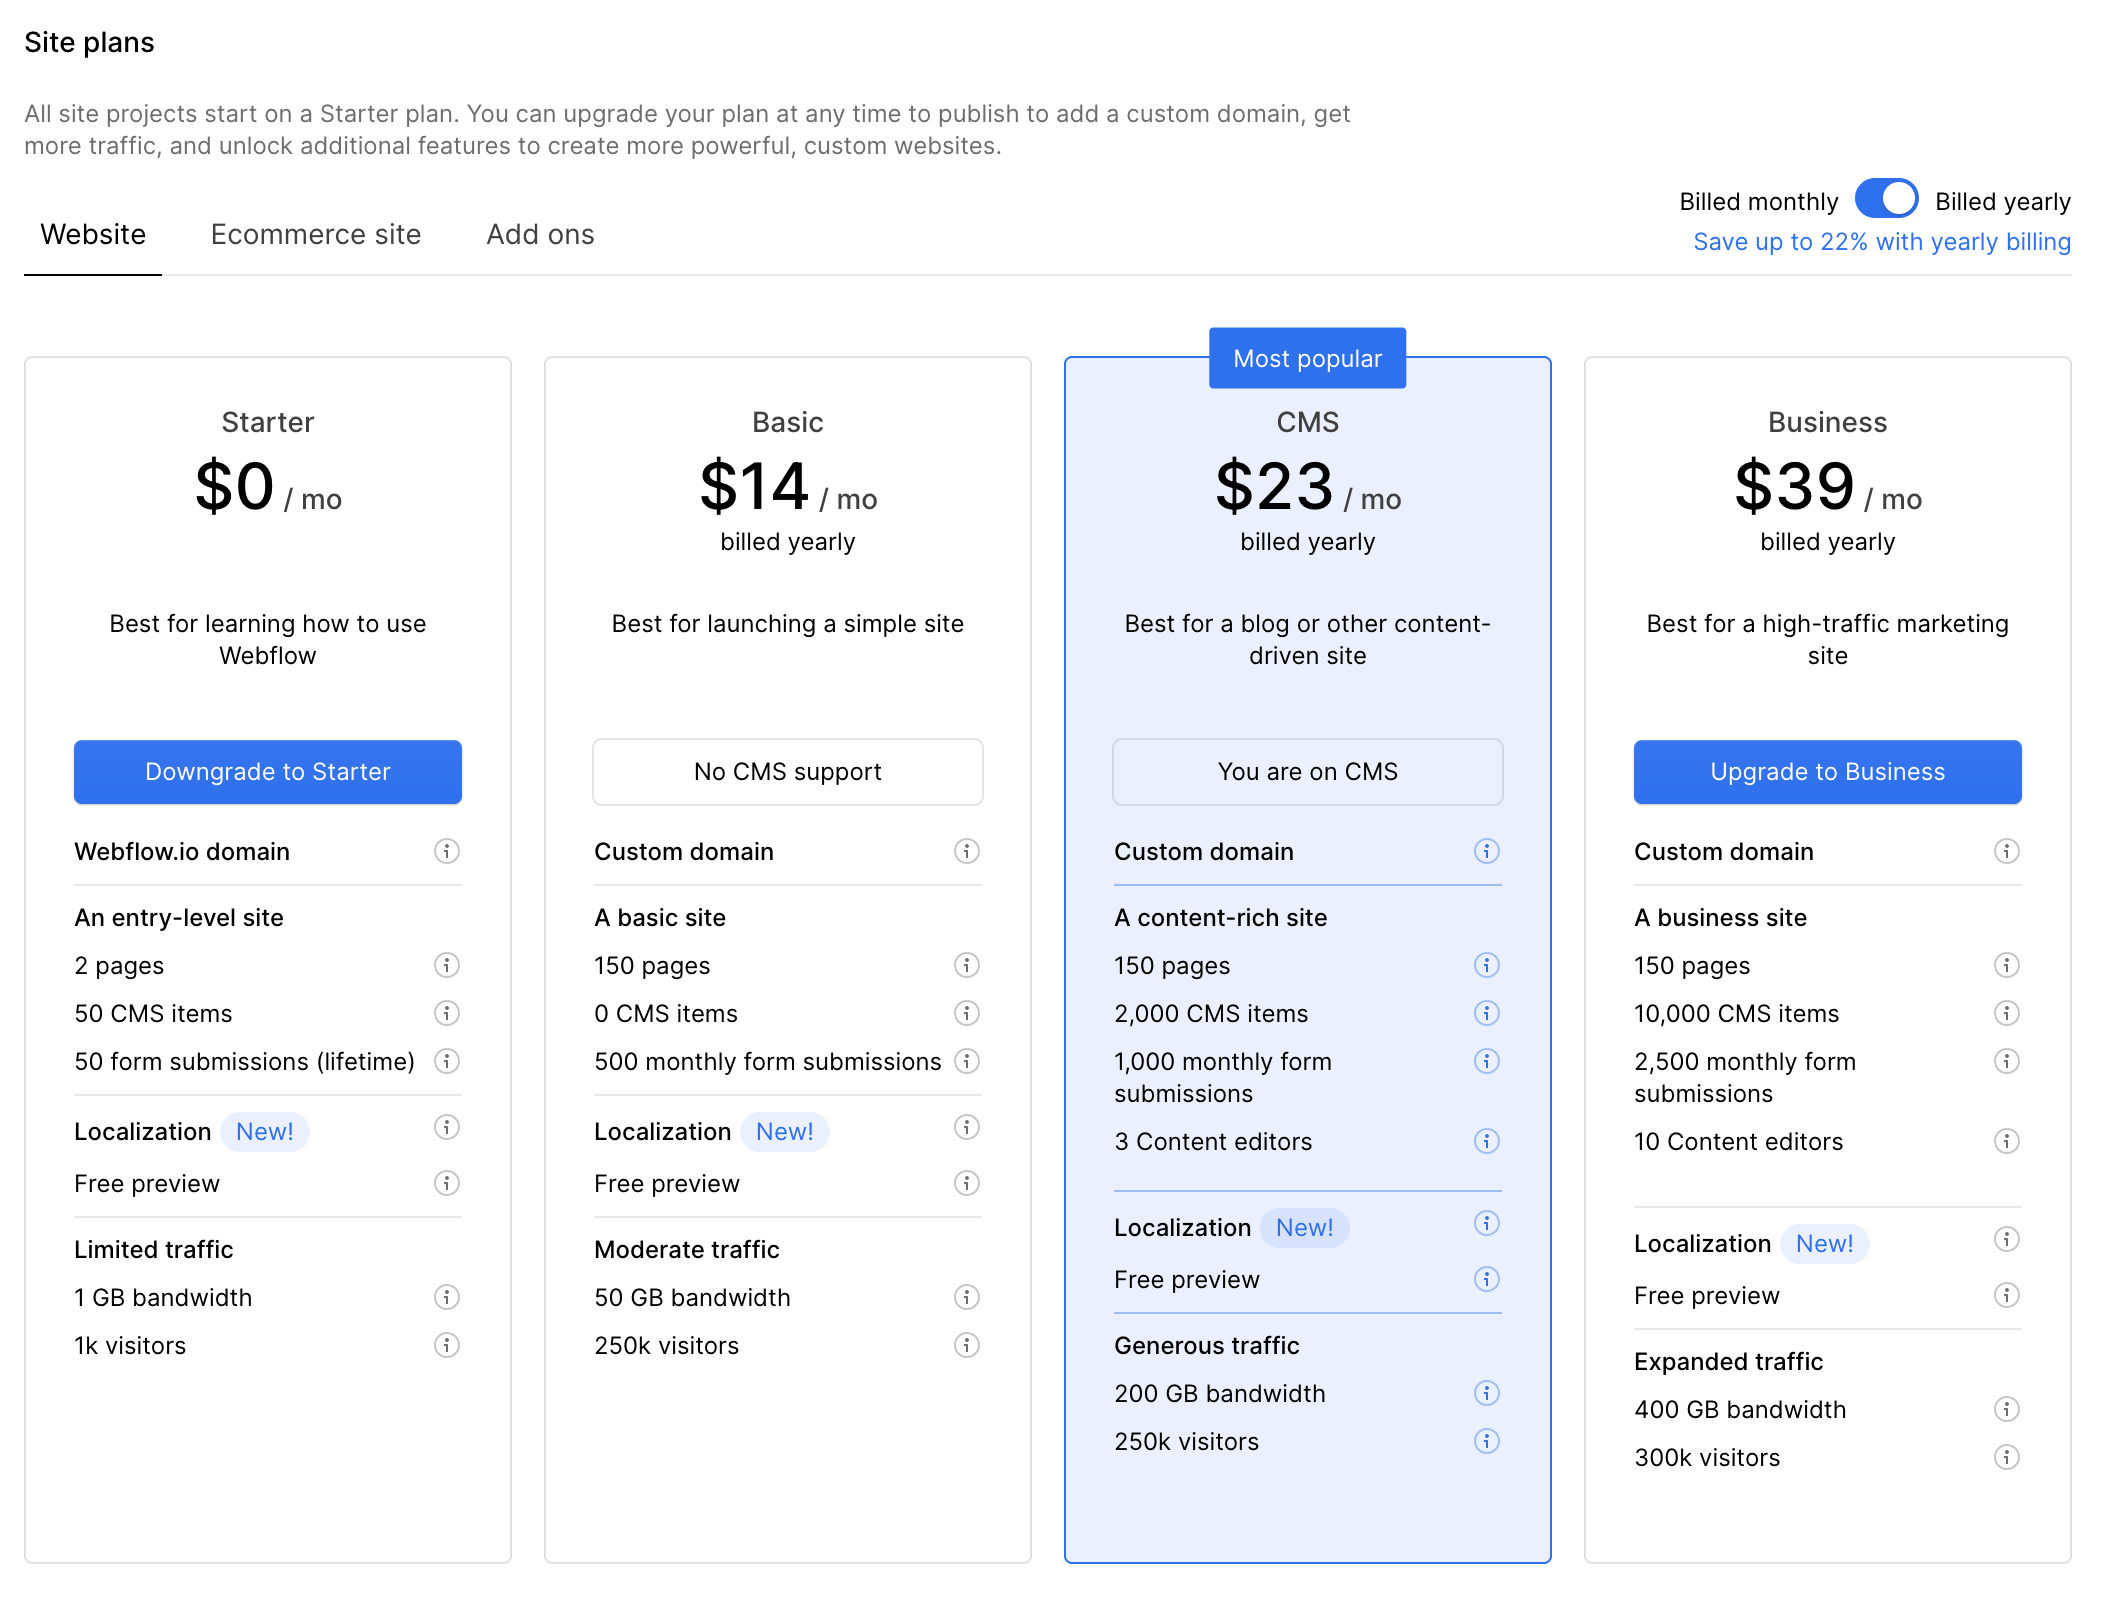Open info icon for Webflow.io domain
The image size is (2108, 1600).
click(447, 851)
